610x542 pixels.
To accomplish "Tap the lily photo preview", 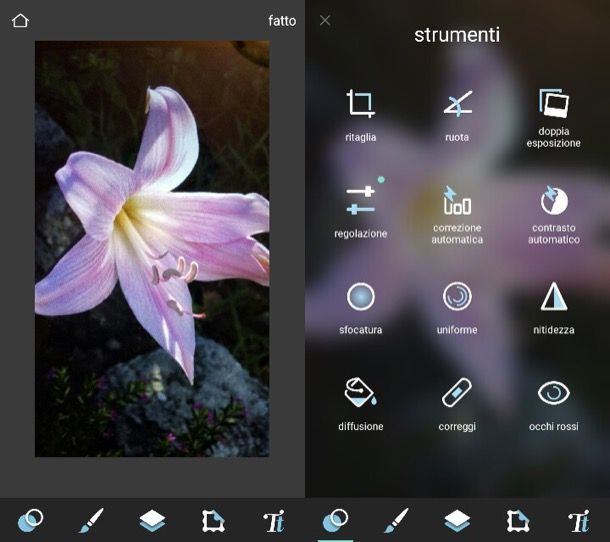I will 152,249.
